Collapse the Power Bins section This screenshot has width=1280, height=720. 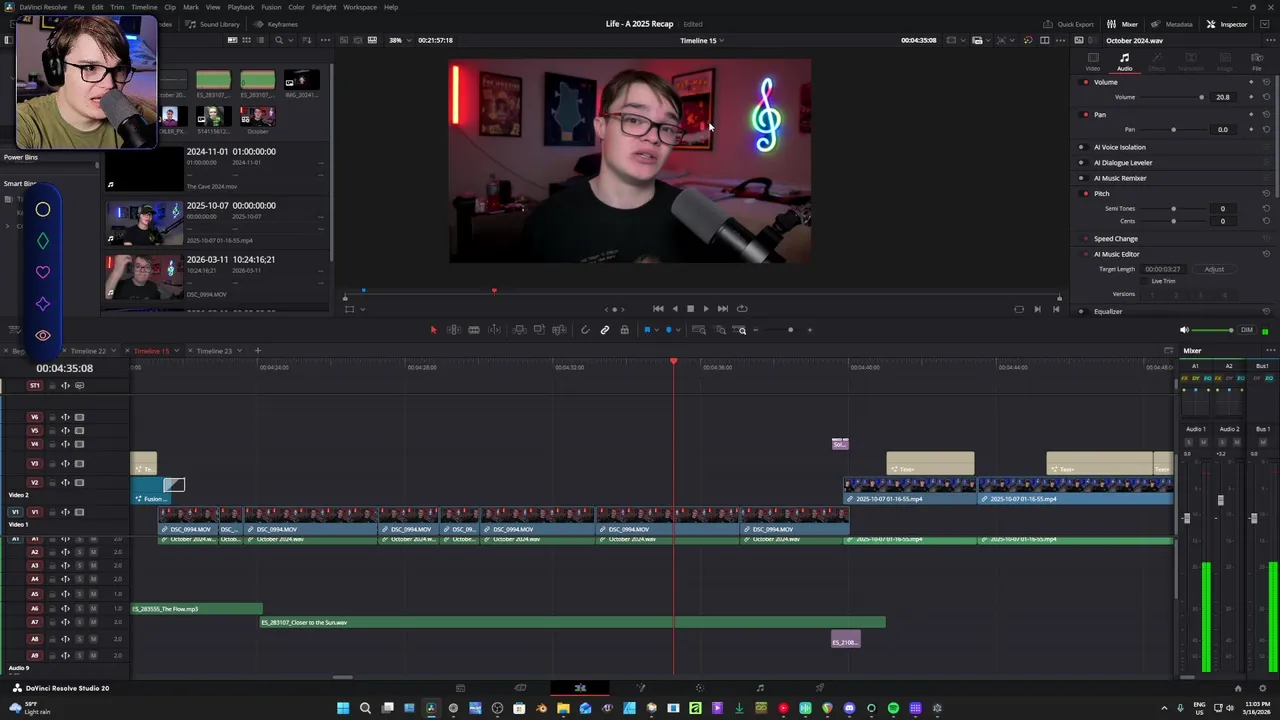20,157
